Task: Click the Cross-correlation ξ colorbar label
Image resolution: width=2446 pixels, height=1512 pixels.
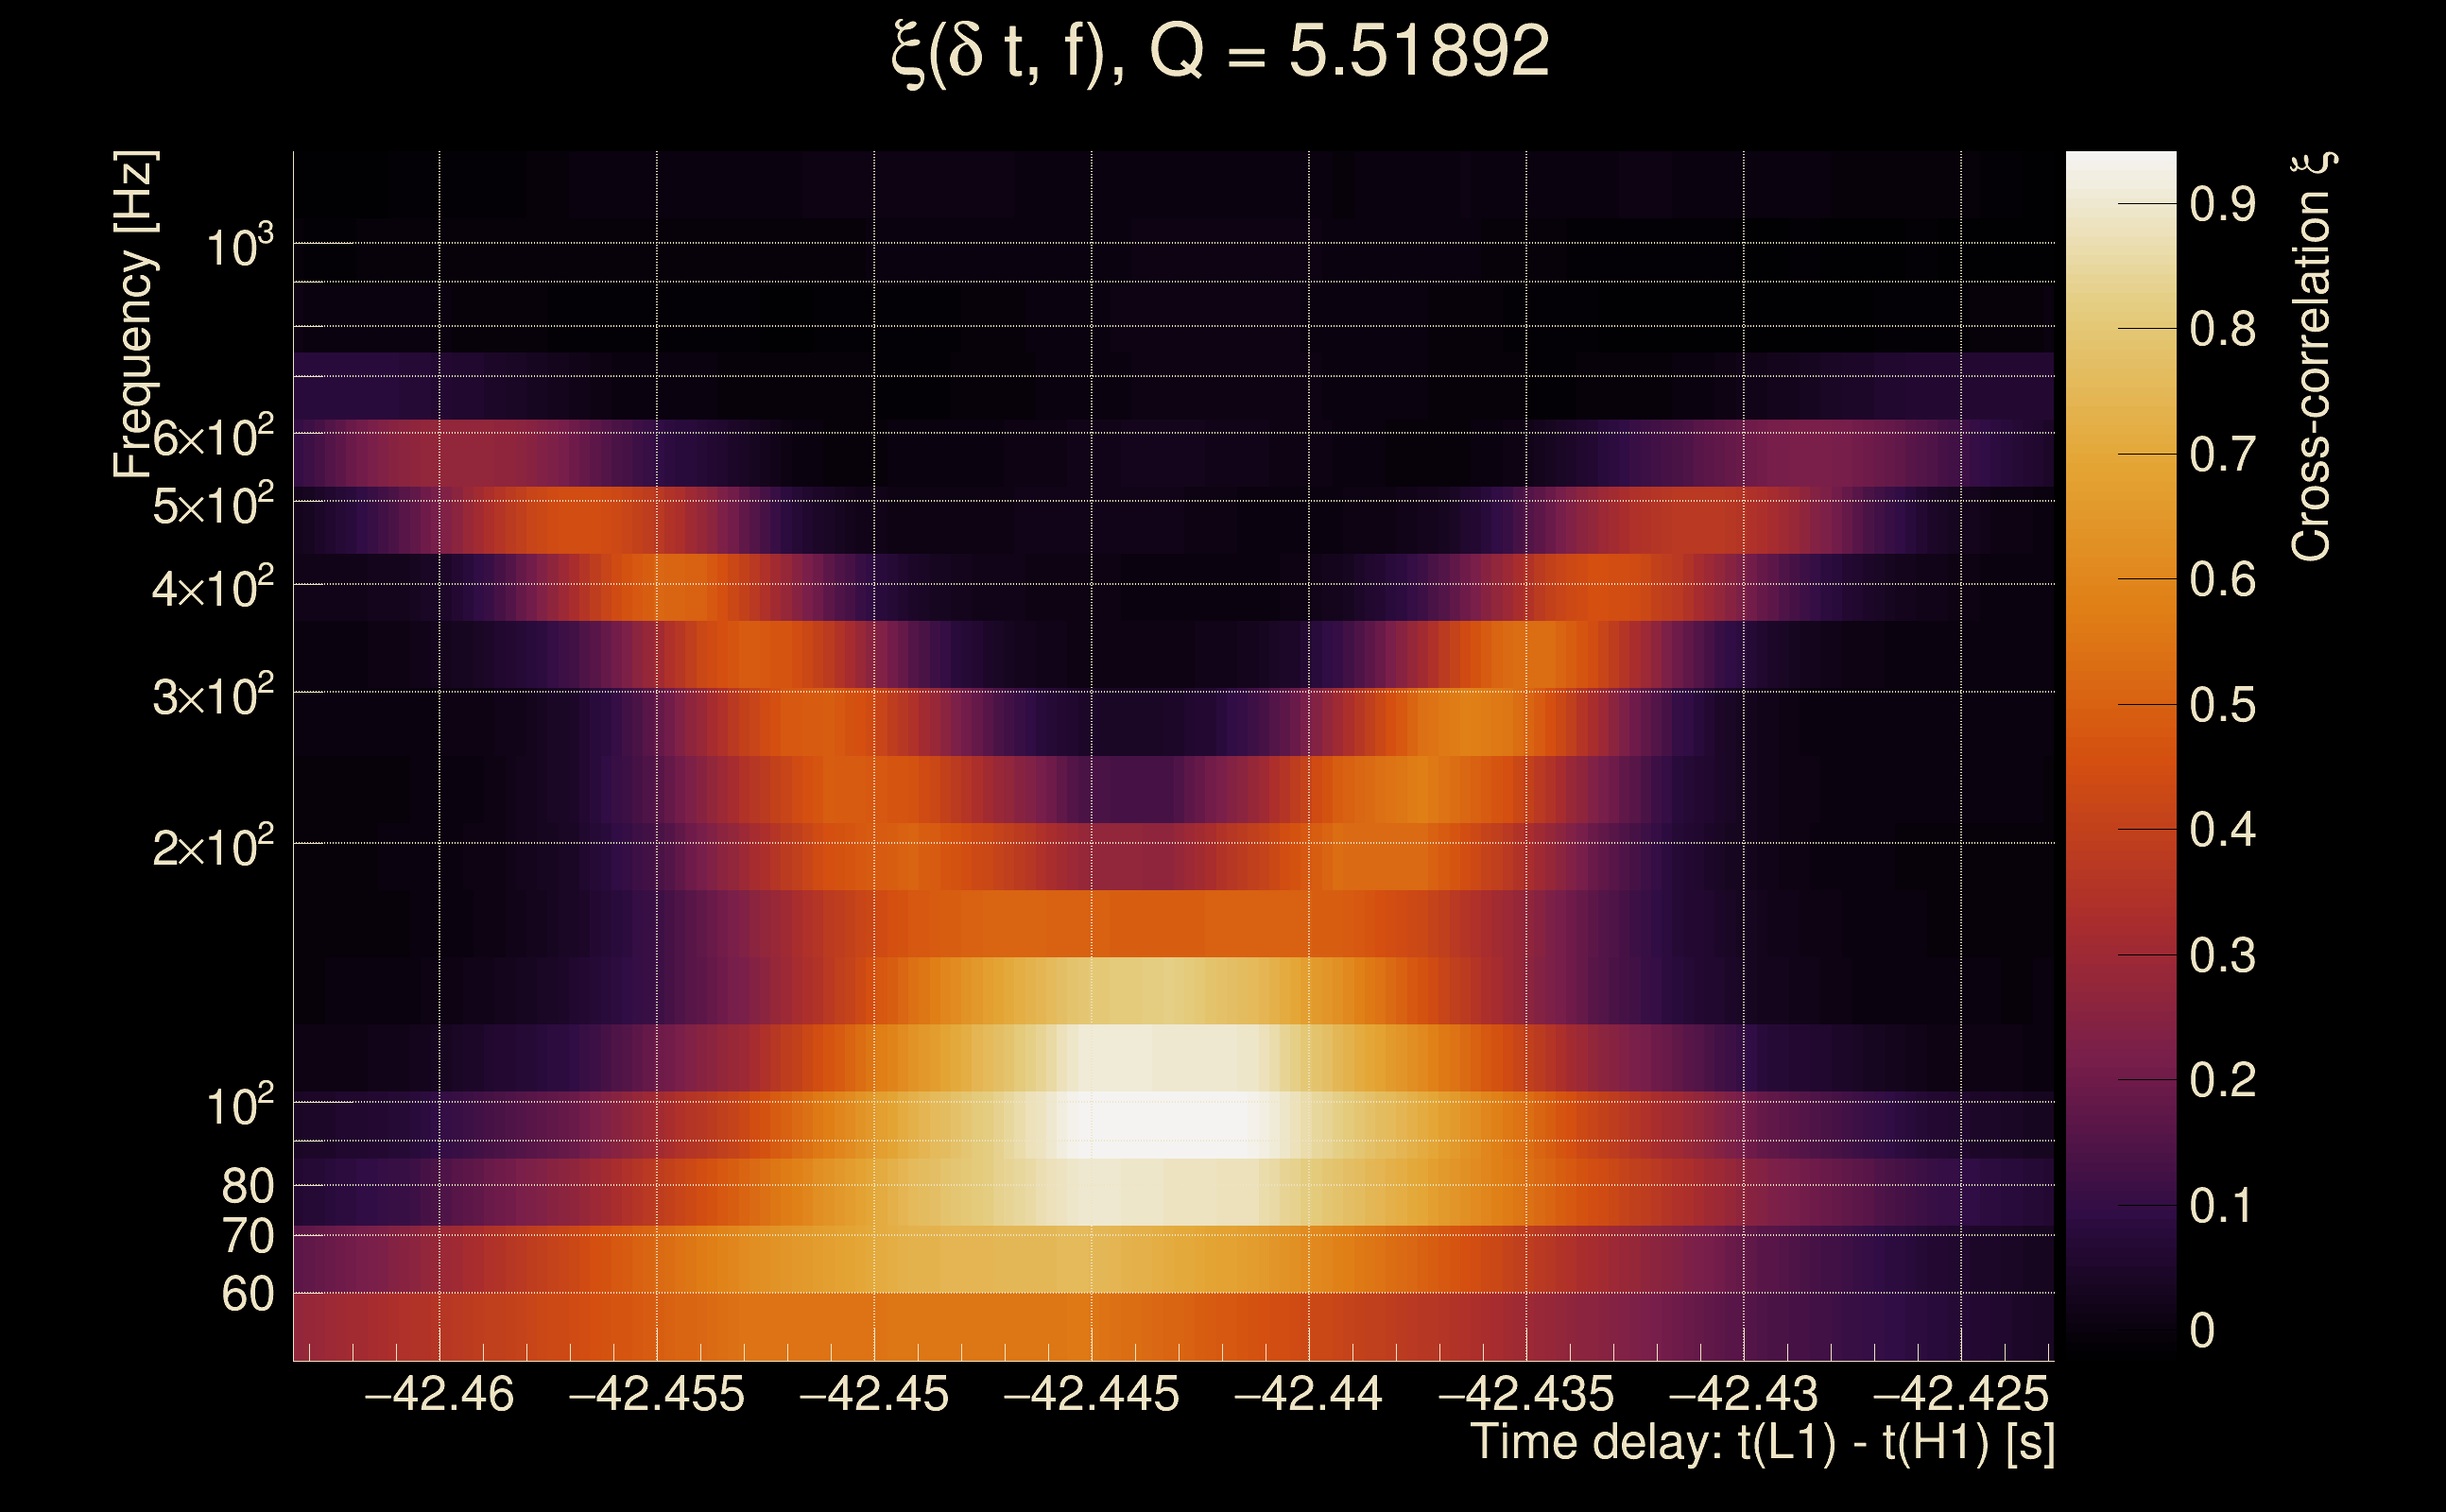Action: 2311,357
